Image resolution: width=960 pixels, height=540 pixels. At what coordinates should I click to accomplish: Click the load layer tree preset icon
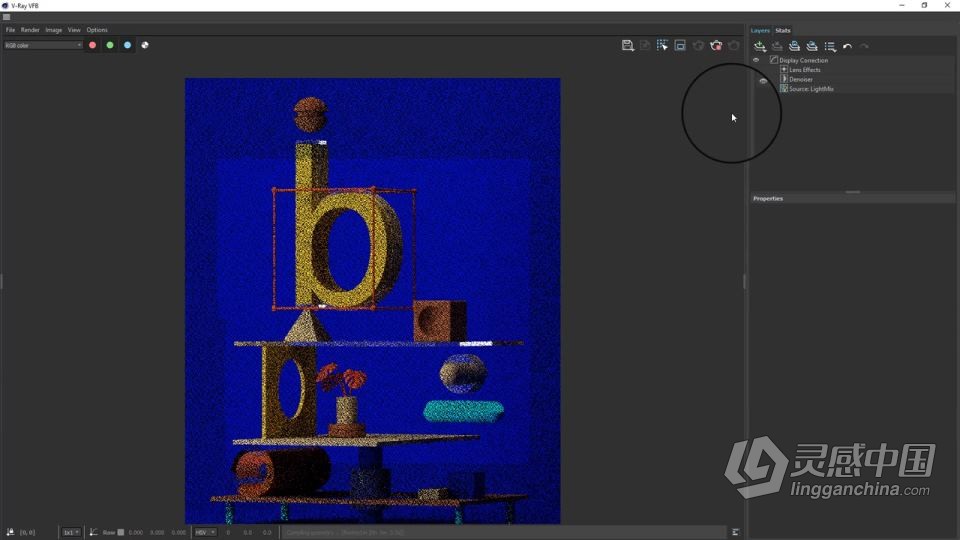pyautogui.click(x=812, y=46)
